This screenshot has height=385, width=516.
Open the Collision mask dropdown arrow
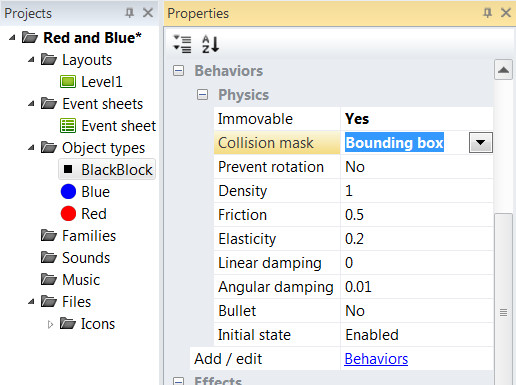(481, 143)
